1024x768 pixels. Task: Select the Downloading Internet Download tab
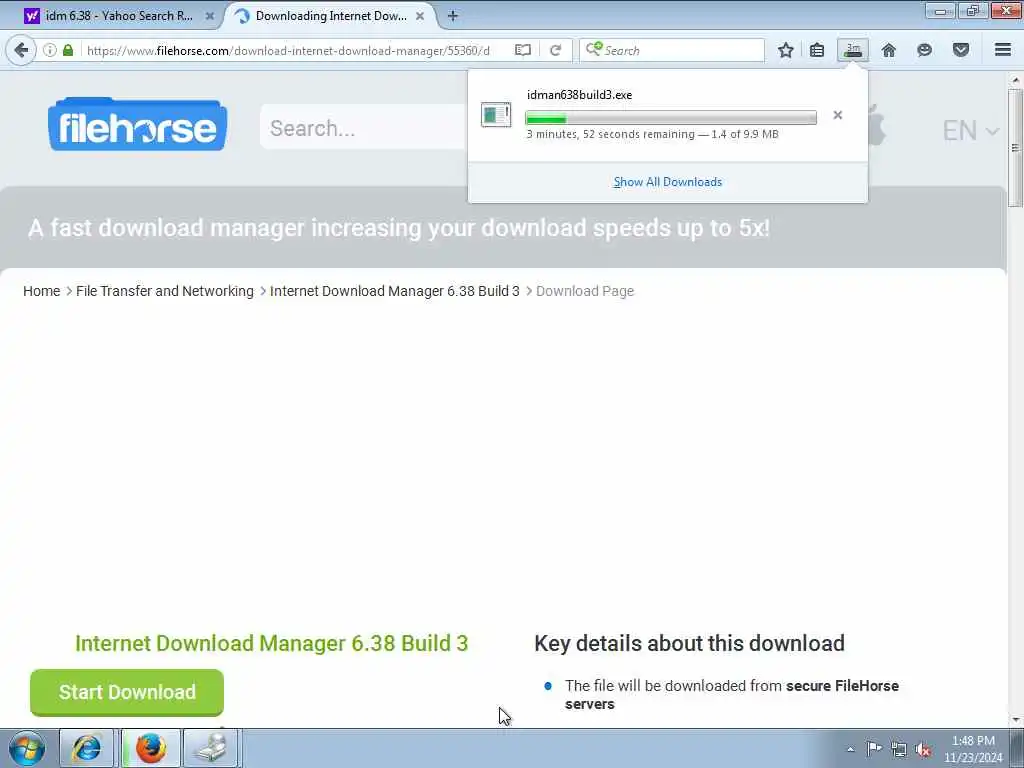click(x=332, y=16)
